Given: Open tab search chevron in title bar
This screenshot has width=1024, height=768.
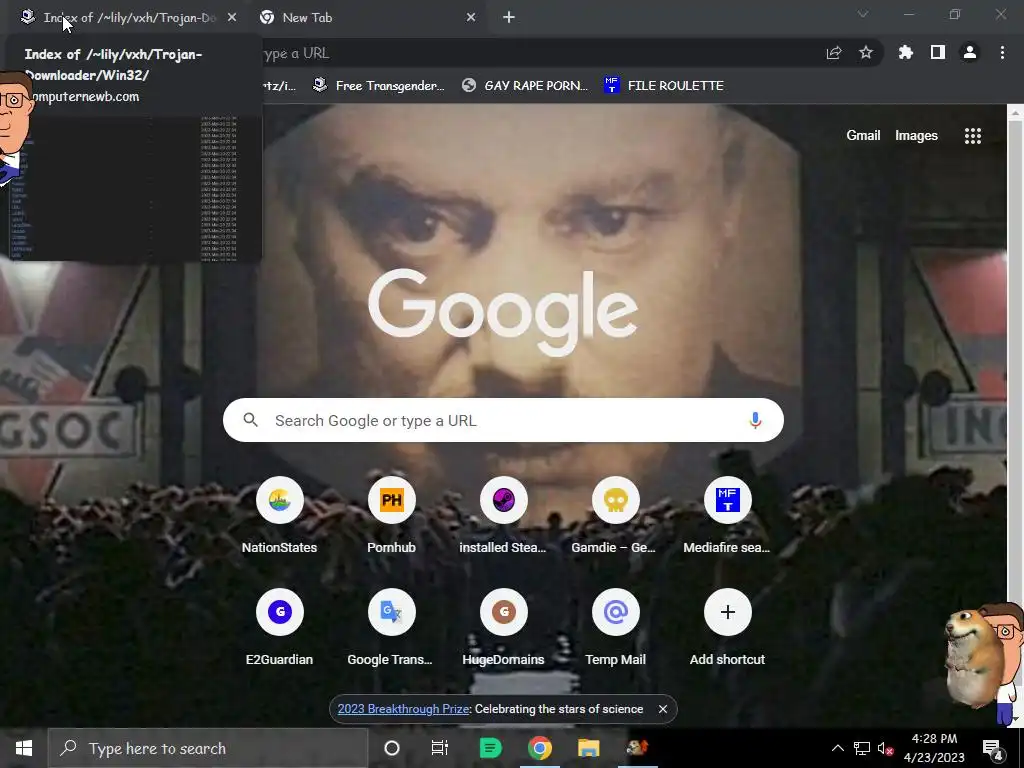Looking at the screenshot, I should pyautogui.click(x=863, y=14).
